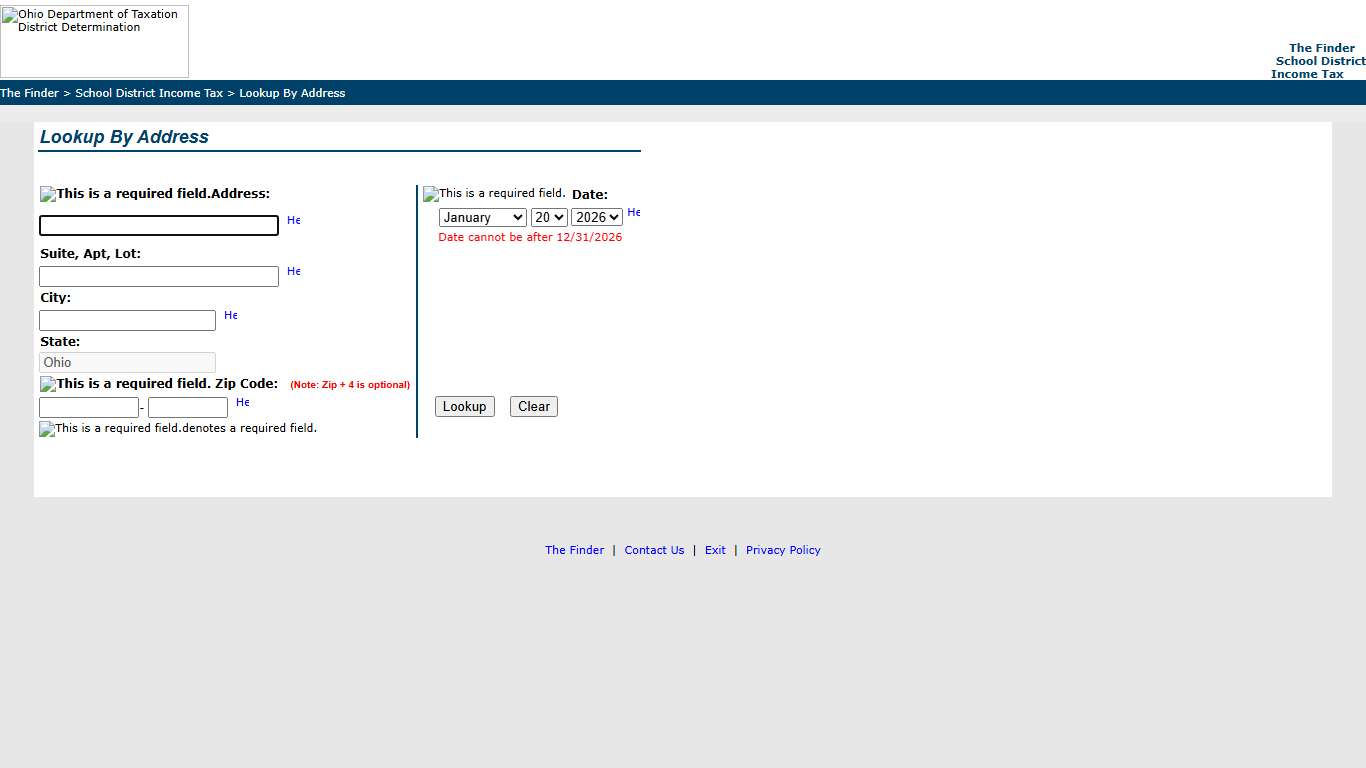The width and height of the screenshot is (1366, 768).
Task: Open help beside Suite, Apt, Lot field
Action: click(293, 271)
